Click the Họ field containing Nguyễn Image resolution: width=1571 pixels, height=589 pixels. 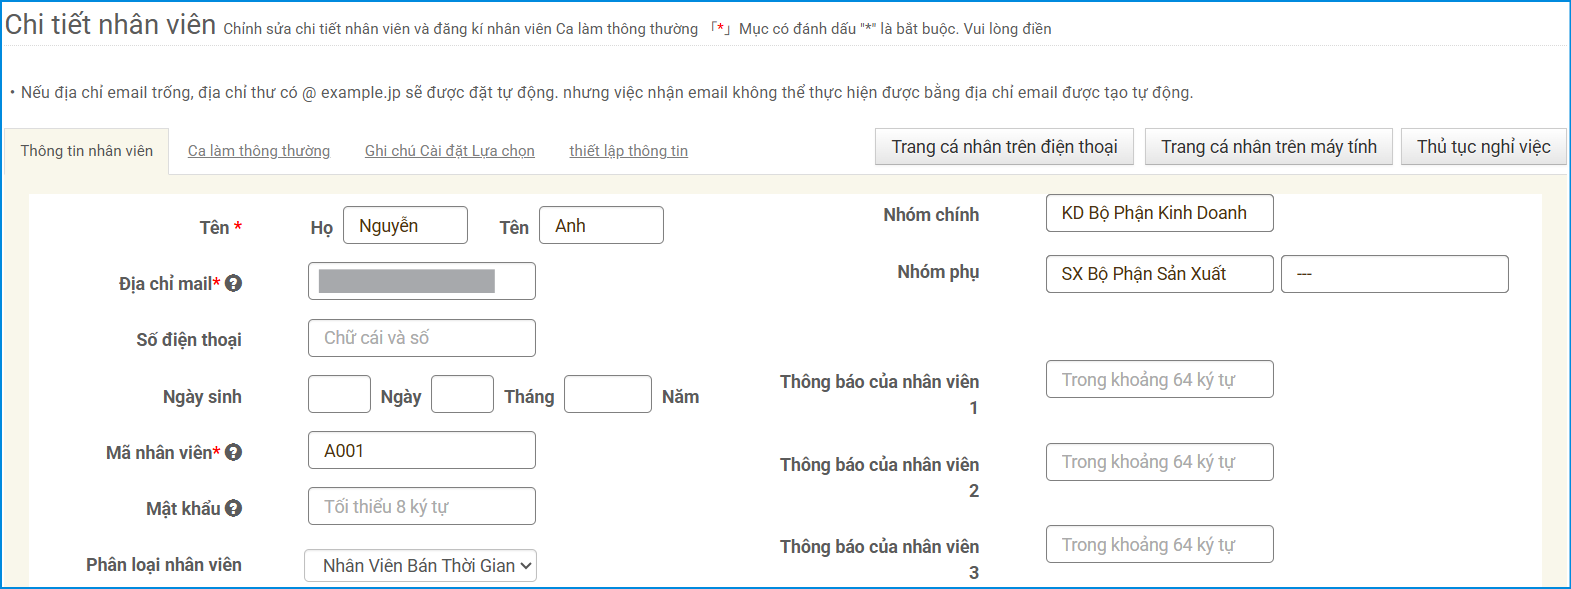click(405, 225)
